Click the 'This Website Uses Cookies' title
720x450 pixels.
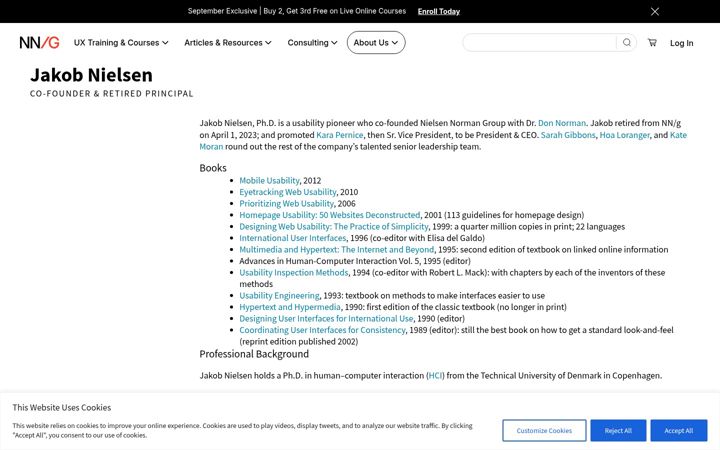[62, 407]
